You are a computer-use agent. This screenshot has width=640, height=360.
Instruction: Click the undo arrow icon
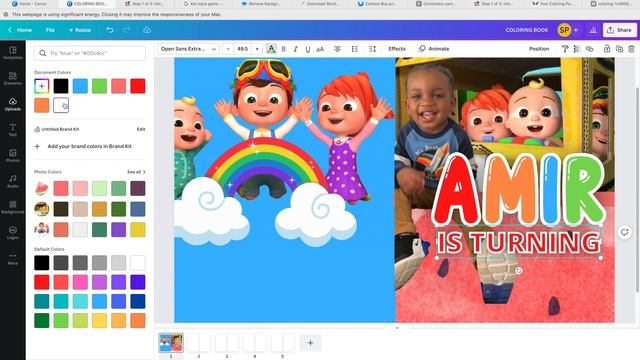pos(110,30)
